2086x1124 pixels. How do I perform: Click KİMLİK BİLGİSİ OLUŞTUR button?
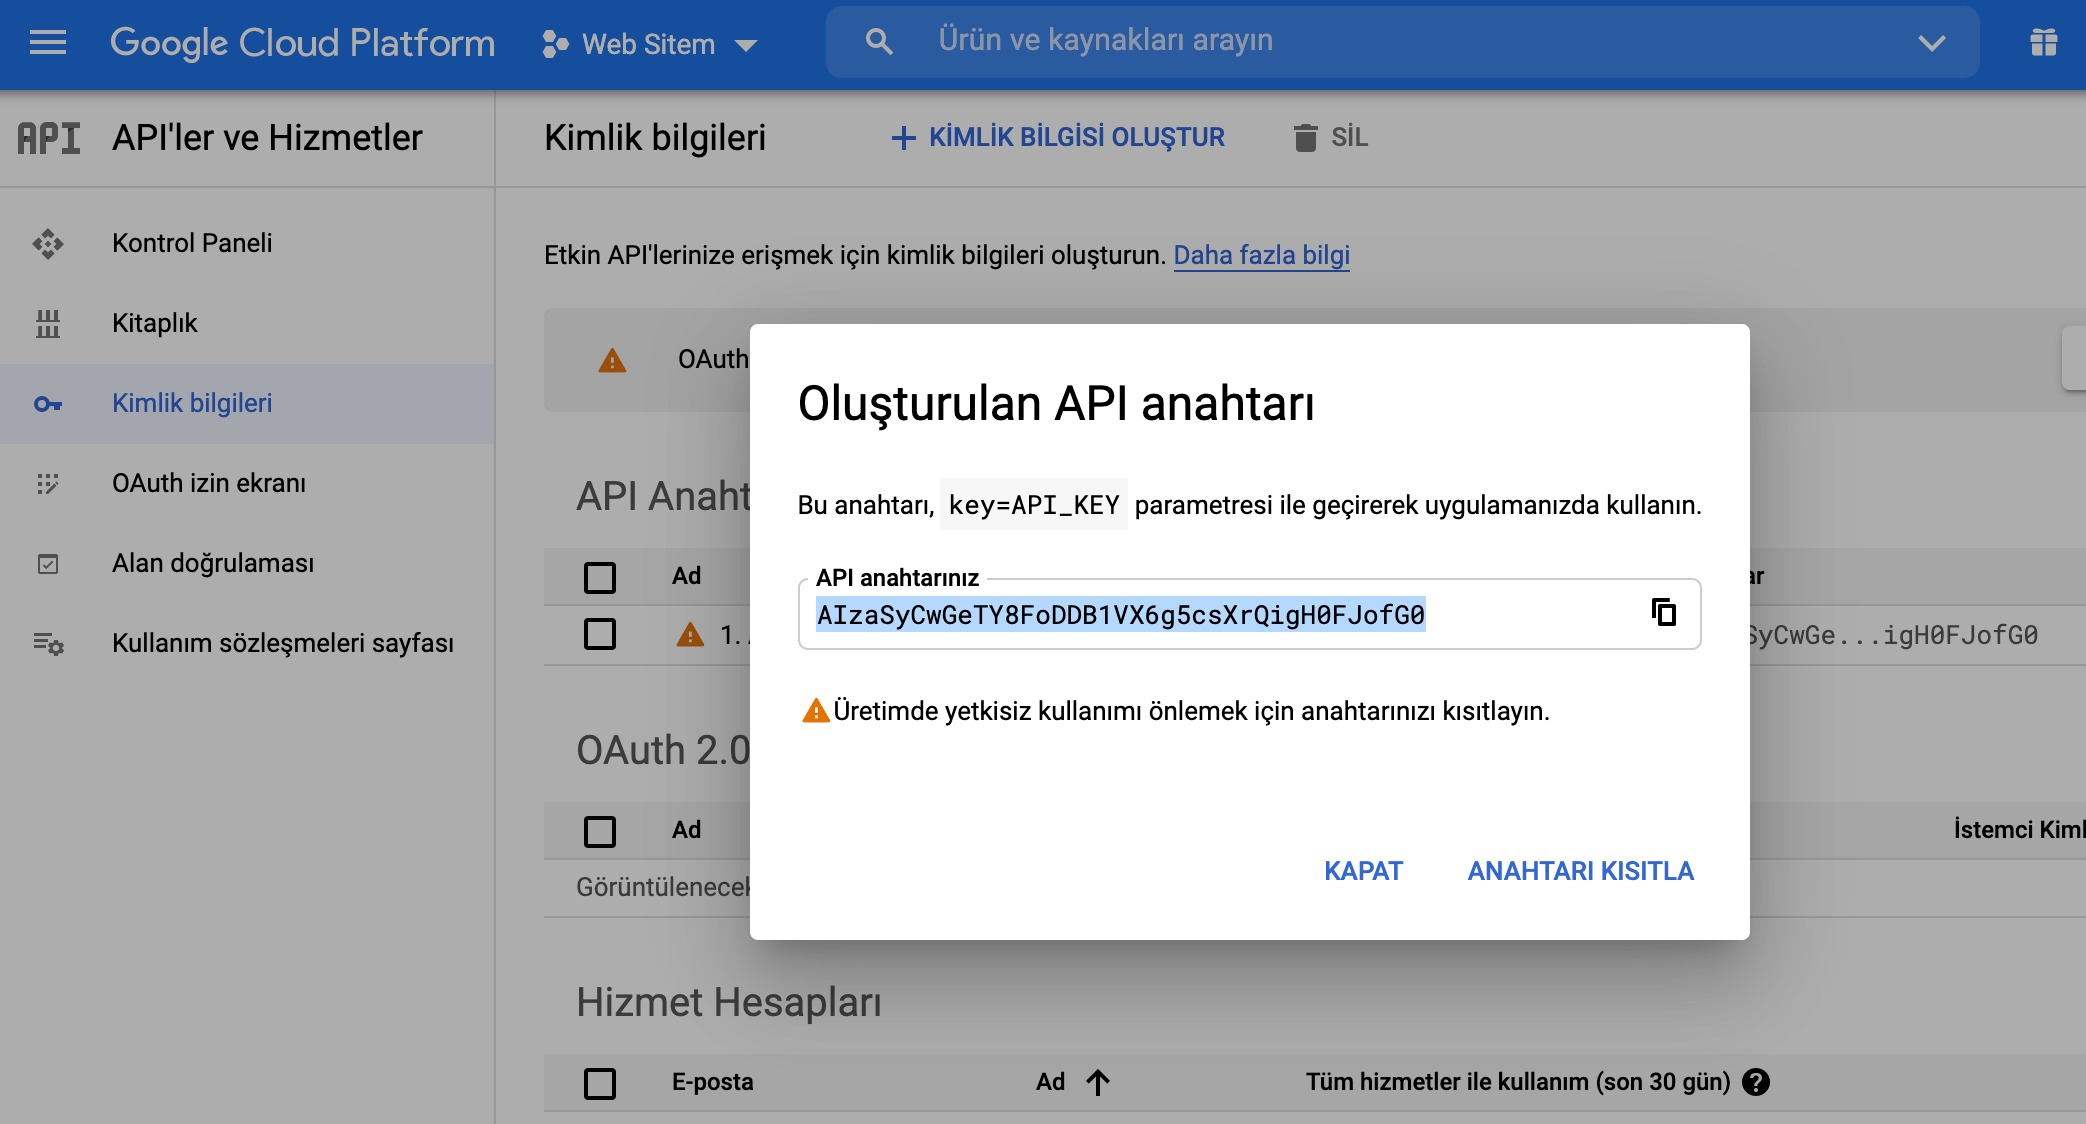(x=1058, y=137)
